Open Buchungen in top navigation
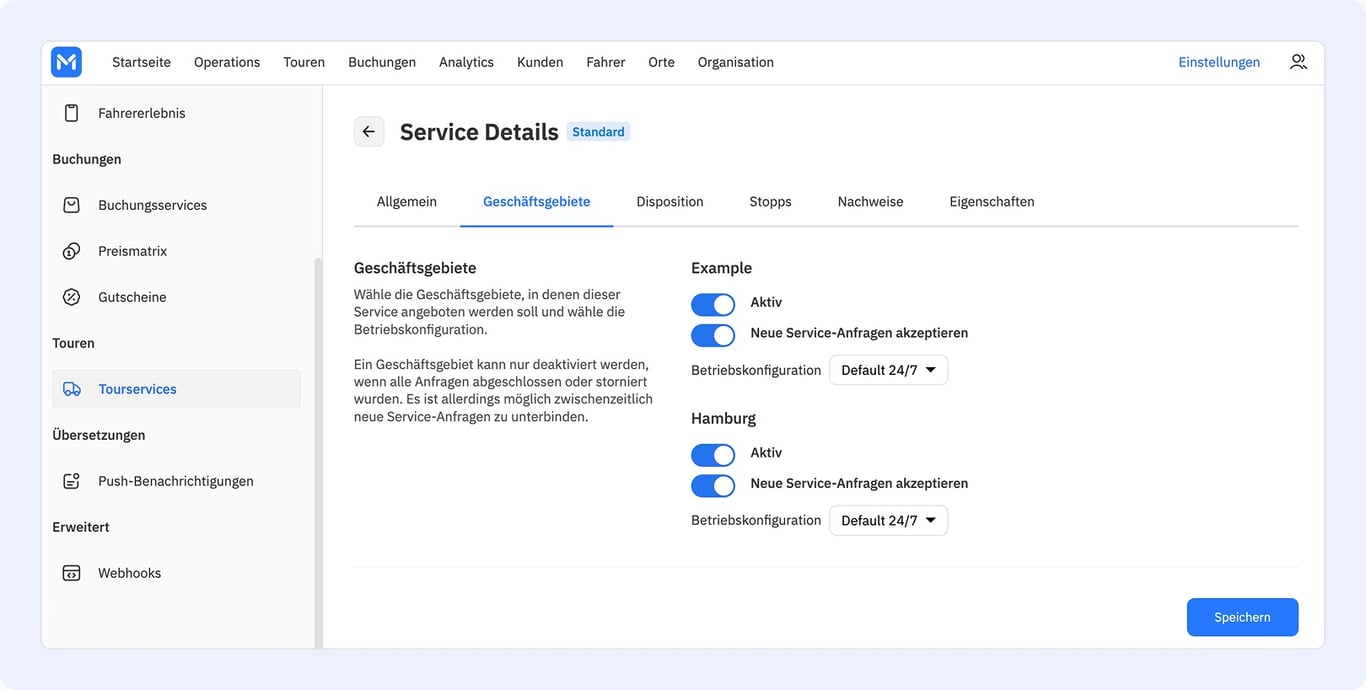 382,62
